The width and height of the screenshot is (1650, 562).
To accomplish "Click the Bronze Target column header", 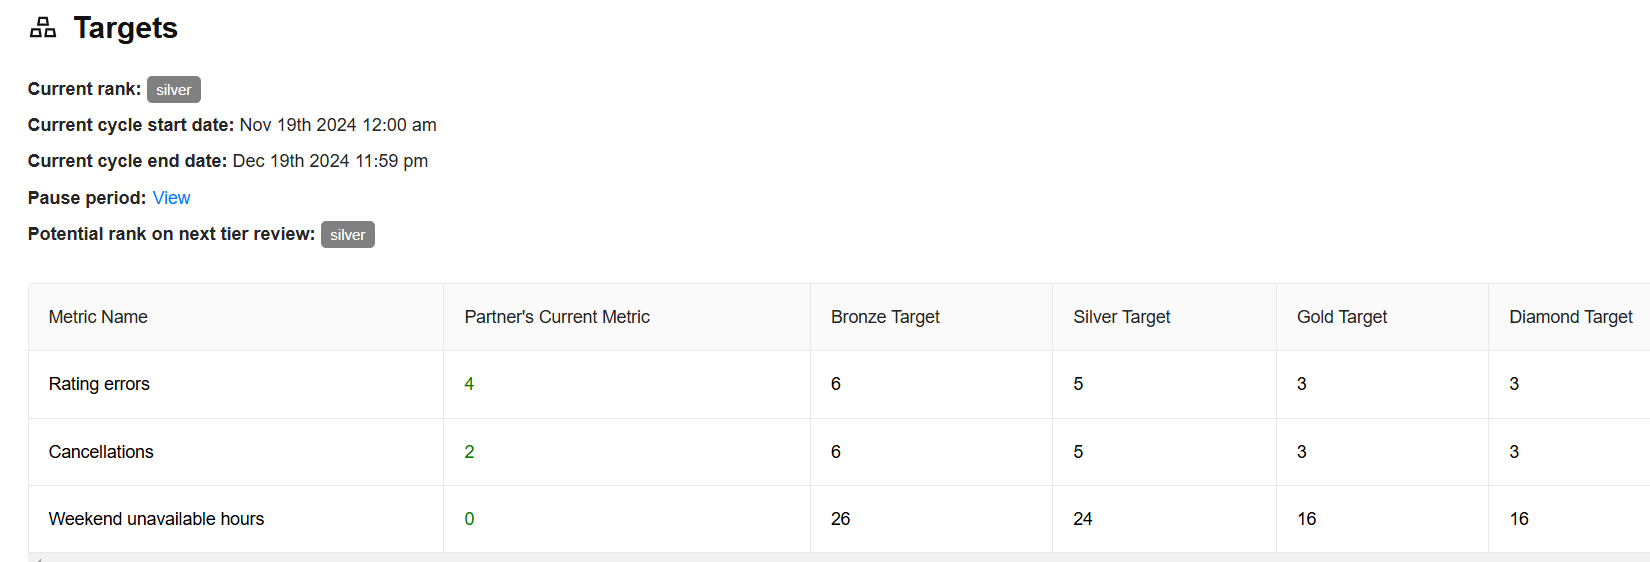I will (885, 317).
